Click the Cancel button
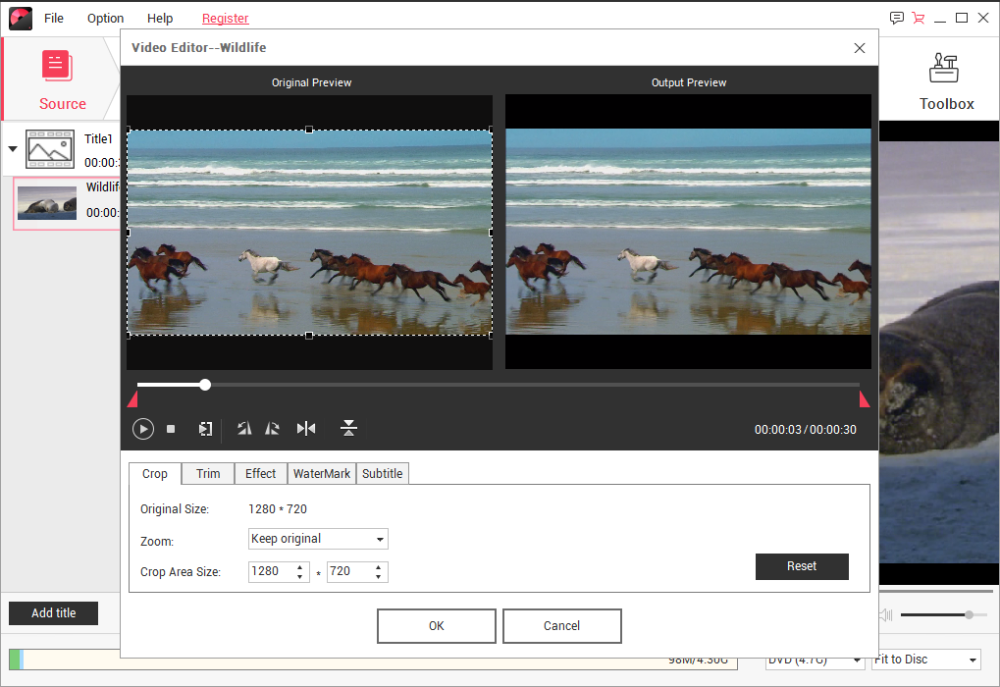This screenshot has height=687, width=1000. coord(562,626)
